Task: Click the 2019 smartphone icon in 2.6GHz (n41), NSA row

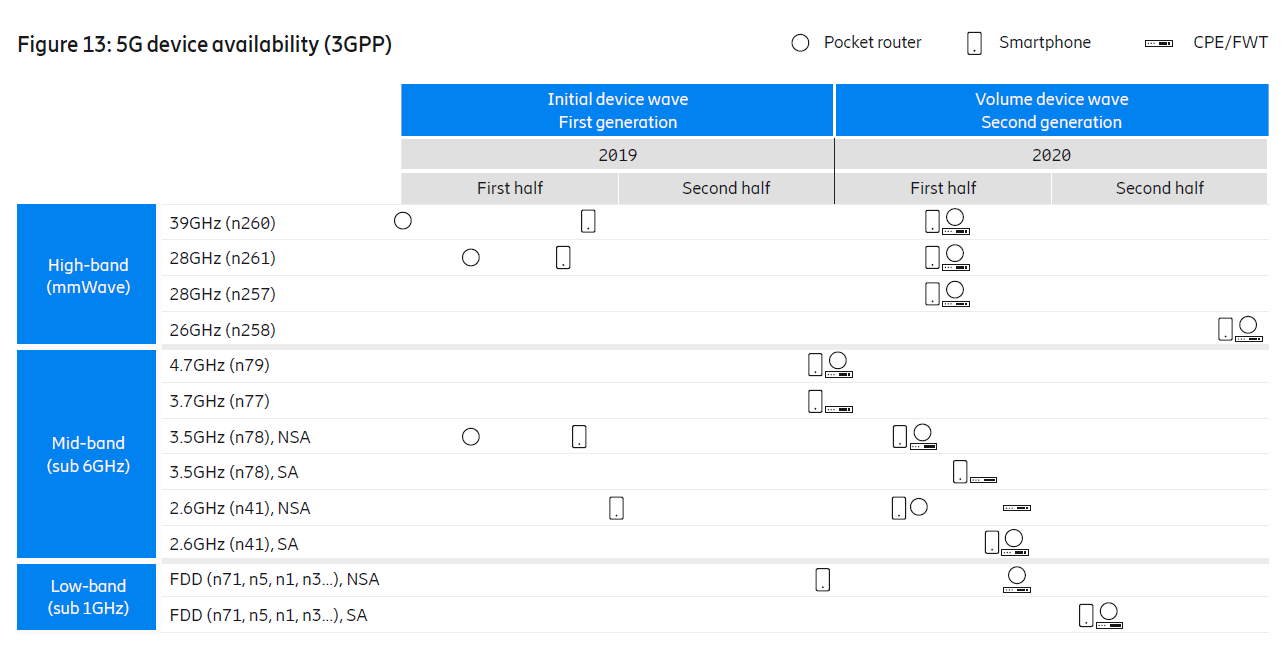Action: pyautogui.click(x=616, y=508)
